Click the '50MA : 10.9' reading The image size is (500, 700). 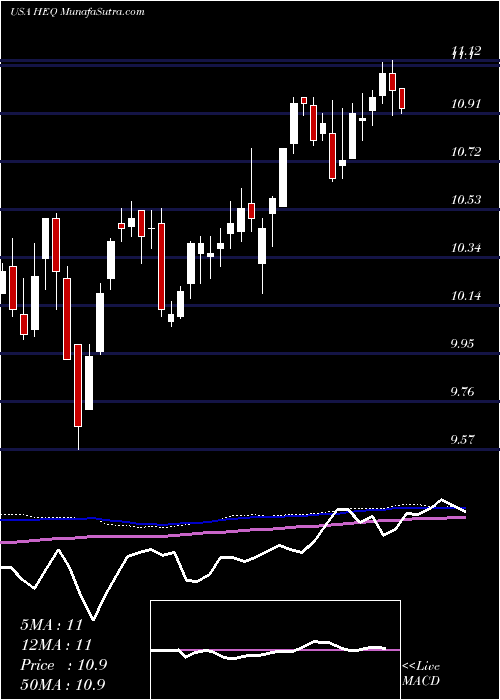(x=63, y=685)
